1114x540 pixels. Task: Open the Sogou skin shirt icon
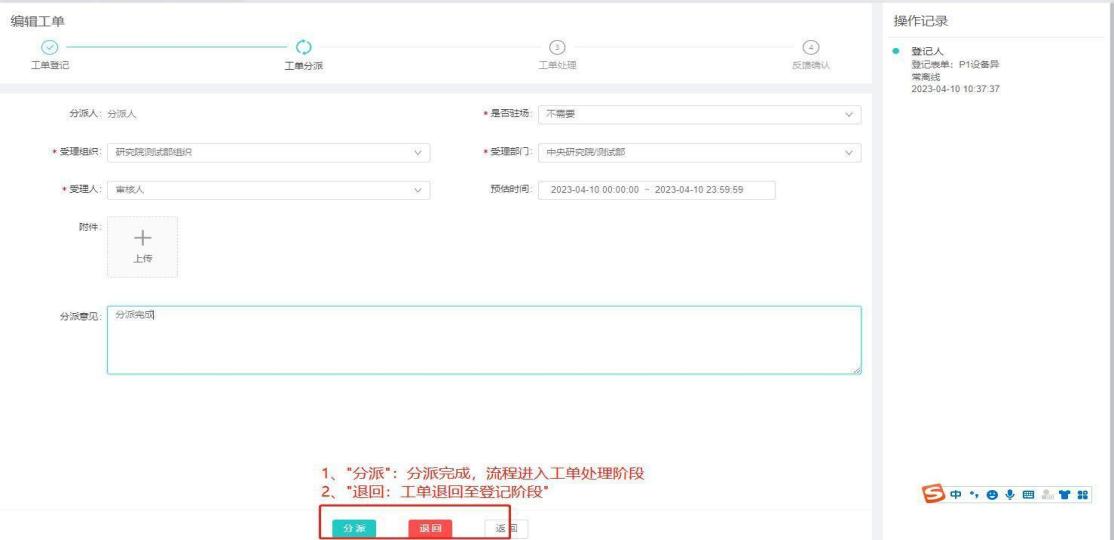pos(1064,494)
